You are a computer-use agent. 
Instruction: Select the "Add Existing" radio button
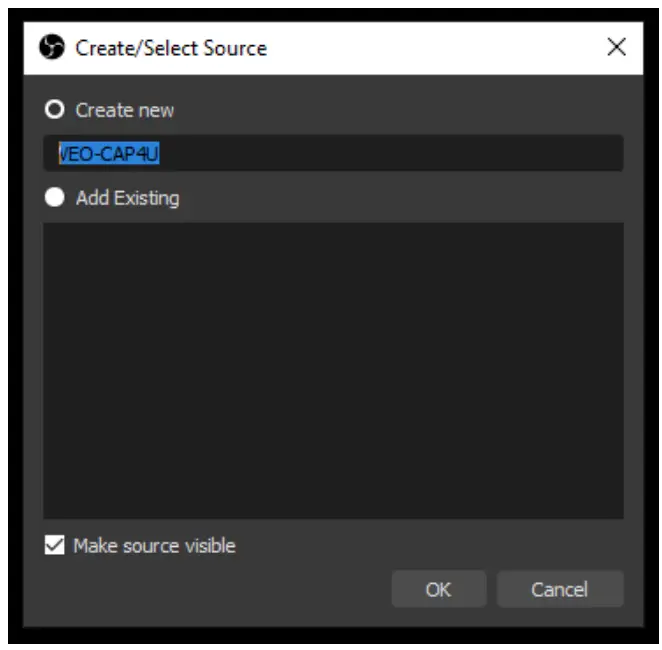tap(55, 197)
